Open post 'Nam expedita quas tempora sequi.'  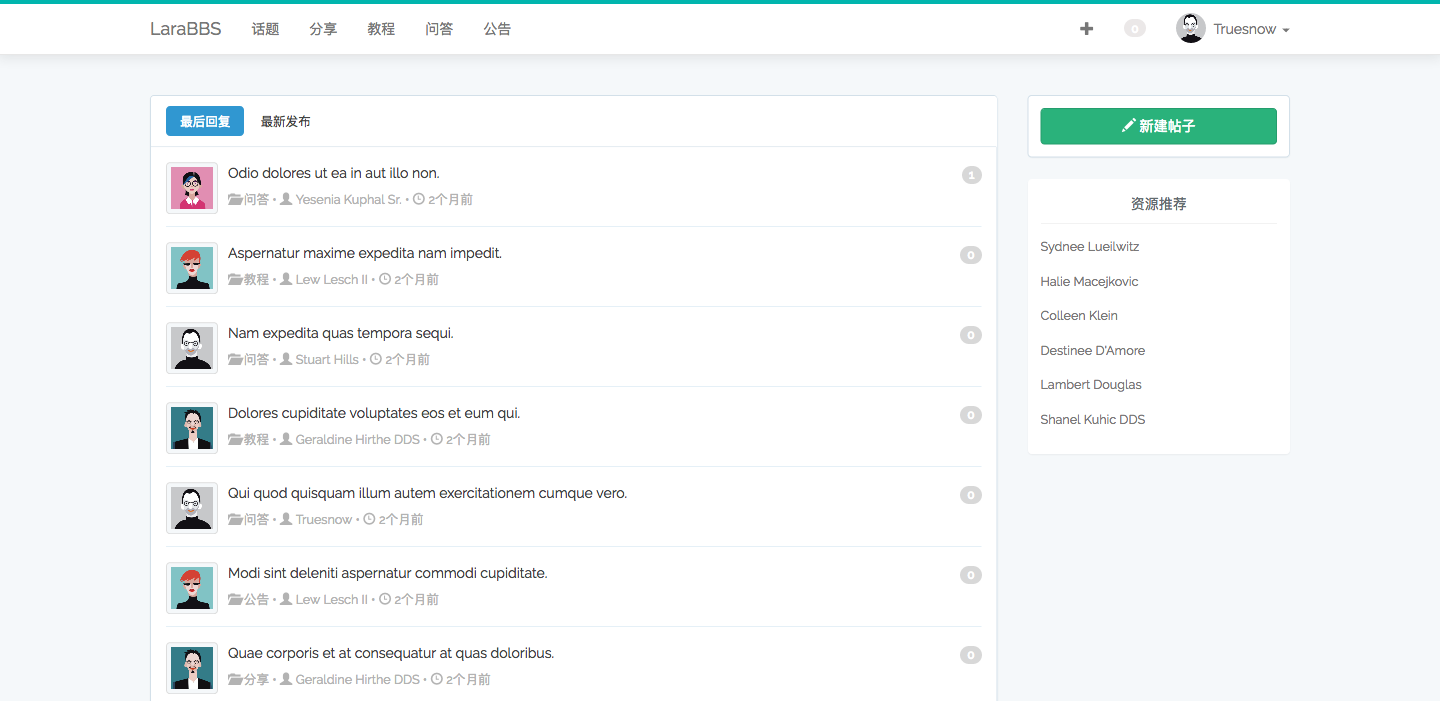point(341,333)
